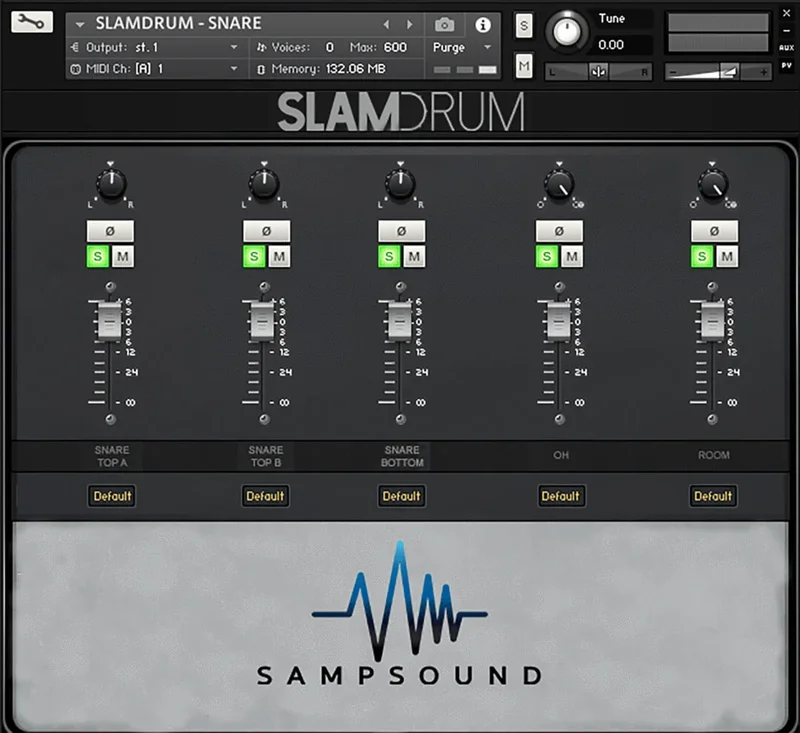This screenshot has height=733, width=800.
Task: Invert phase on Snare Top B
Action: coord(266,231)
